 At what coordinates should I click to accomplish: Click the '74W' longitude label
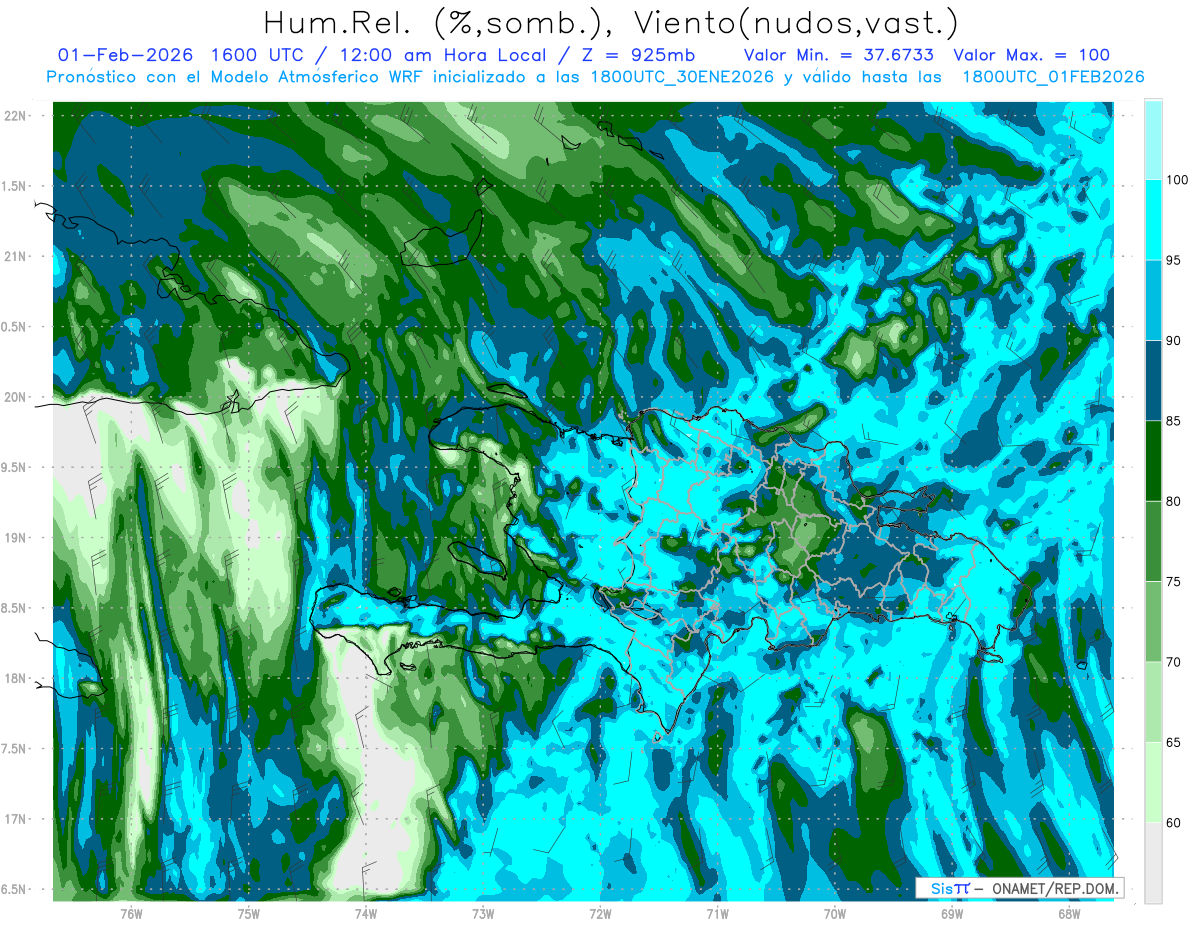(x=366, y=913)
